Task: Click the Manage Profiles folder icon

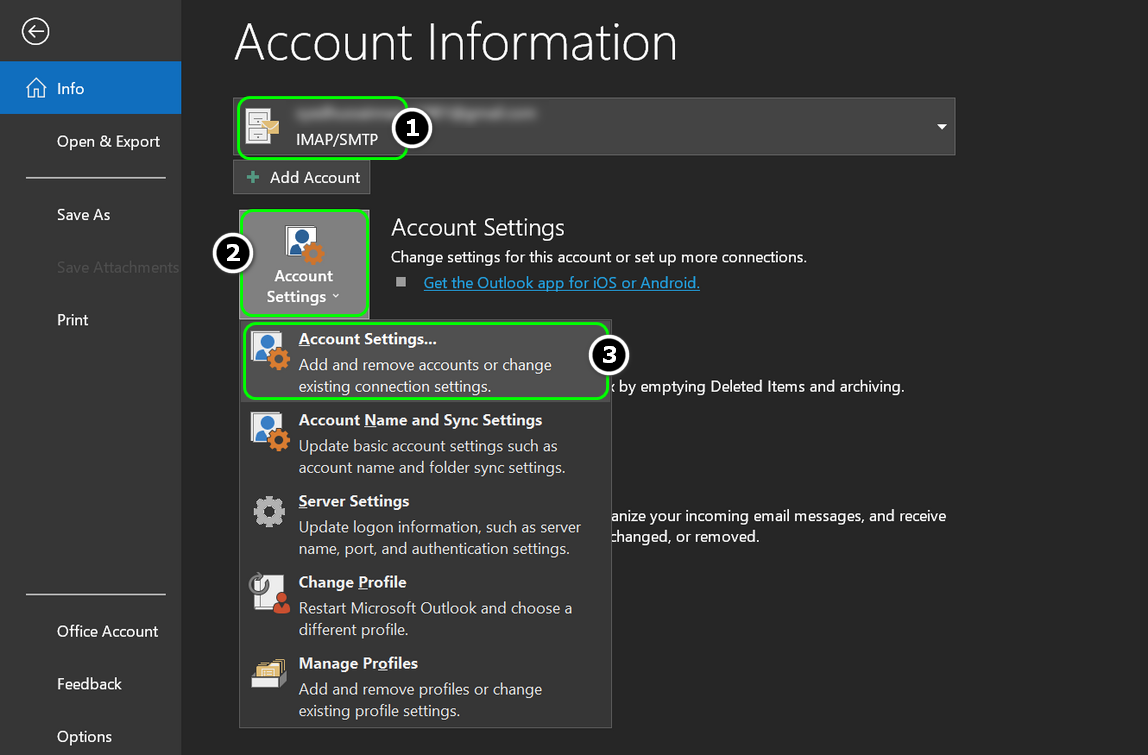Action: (x=269, y=674)
